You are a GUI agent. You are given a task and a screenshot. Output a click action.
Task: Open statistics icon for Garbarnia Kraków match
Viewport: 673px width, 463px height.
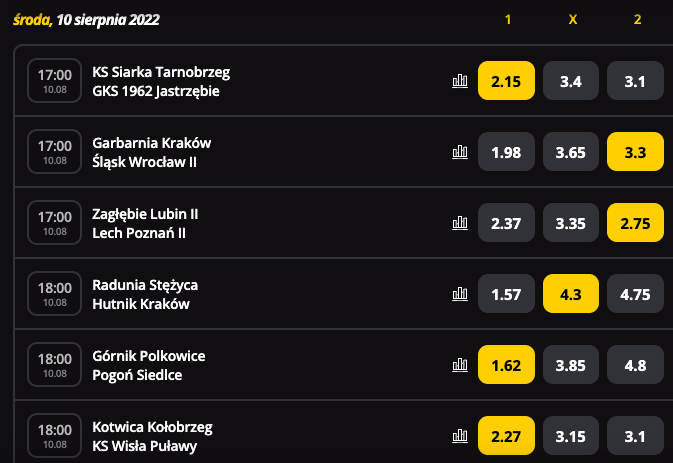tap(460, 152)
